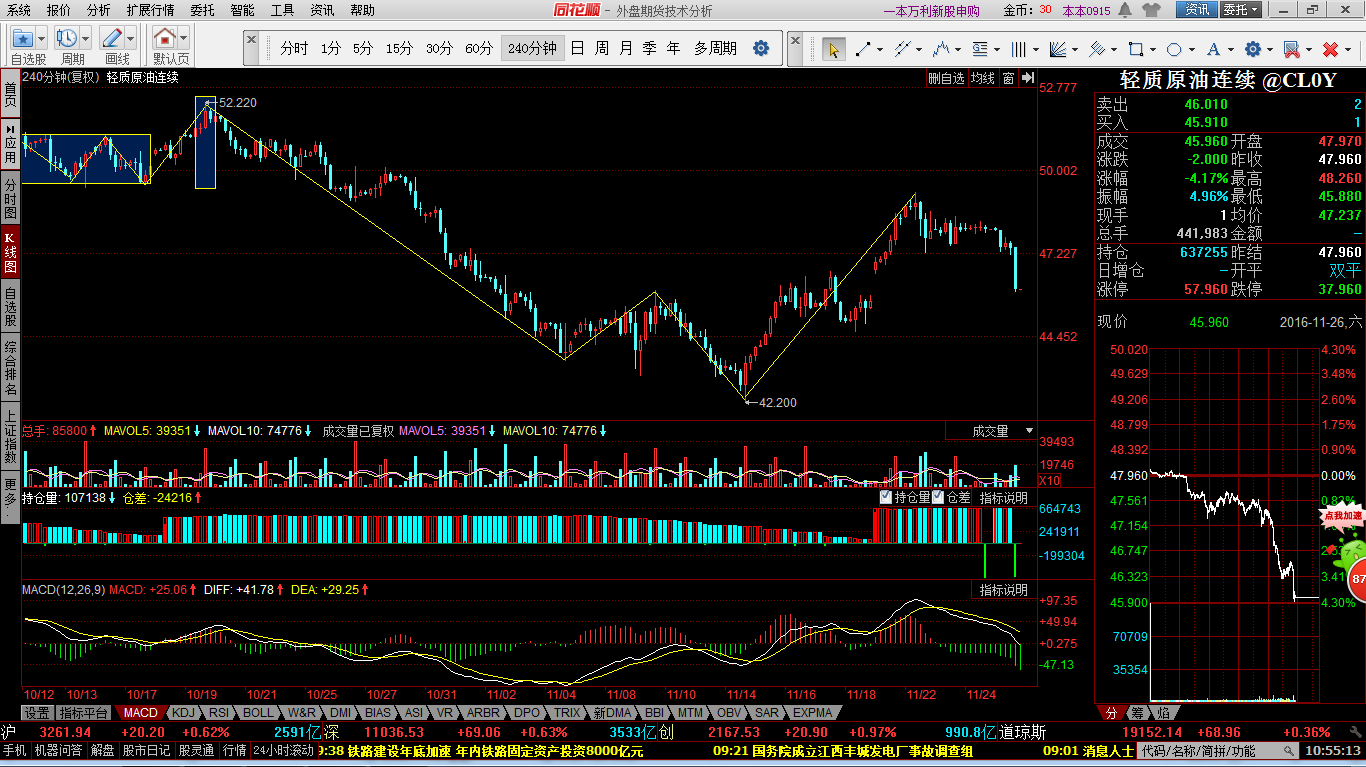The height and width of the screenshot is (767, 1366).
Task: Open the 机器问答 status bar button
Action: coord(58,750)
